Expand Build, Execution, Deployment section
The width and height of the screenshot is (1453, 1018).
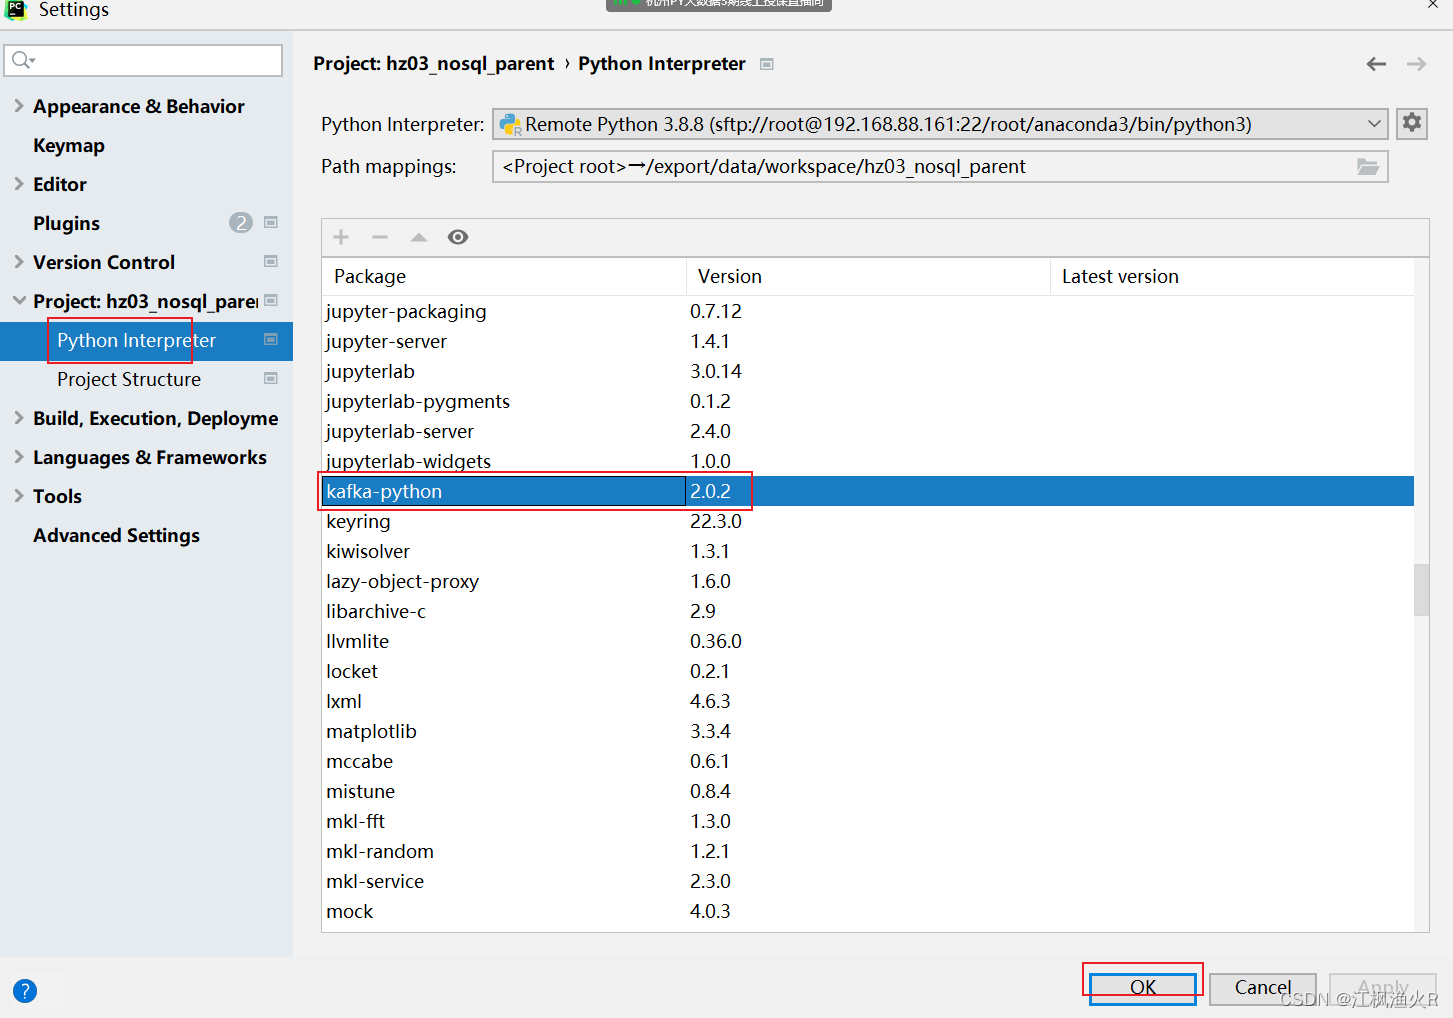click(x=19, y=417)
